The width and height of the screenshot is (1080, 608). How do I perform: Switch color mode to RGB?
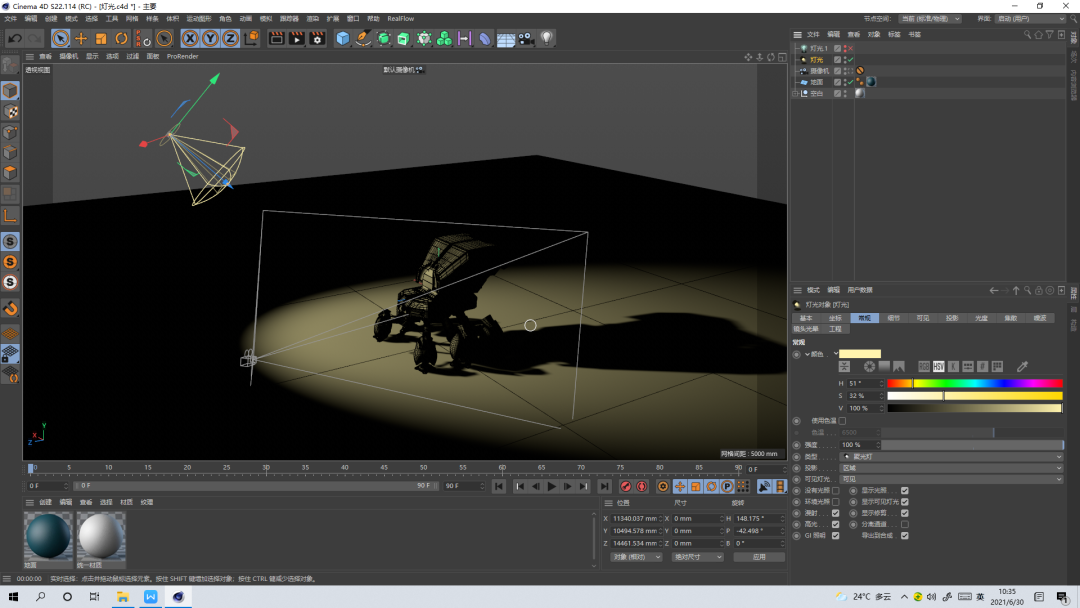tap(924, 366)
